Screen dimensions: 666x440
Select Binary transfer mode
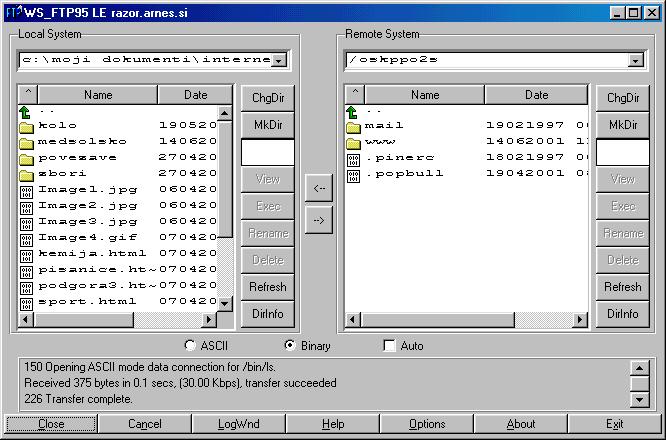click(291, 346)
